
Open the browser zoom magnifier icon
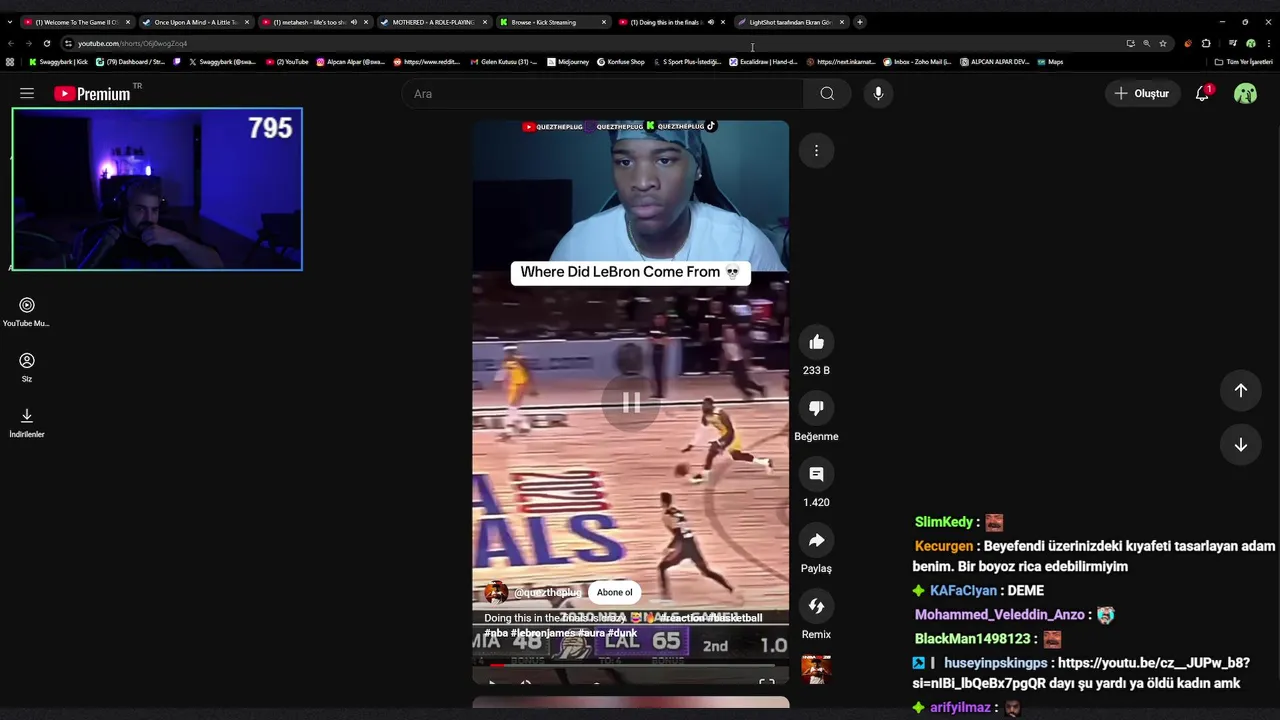[1146, 43]
